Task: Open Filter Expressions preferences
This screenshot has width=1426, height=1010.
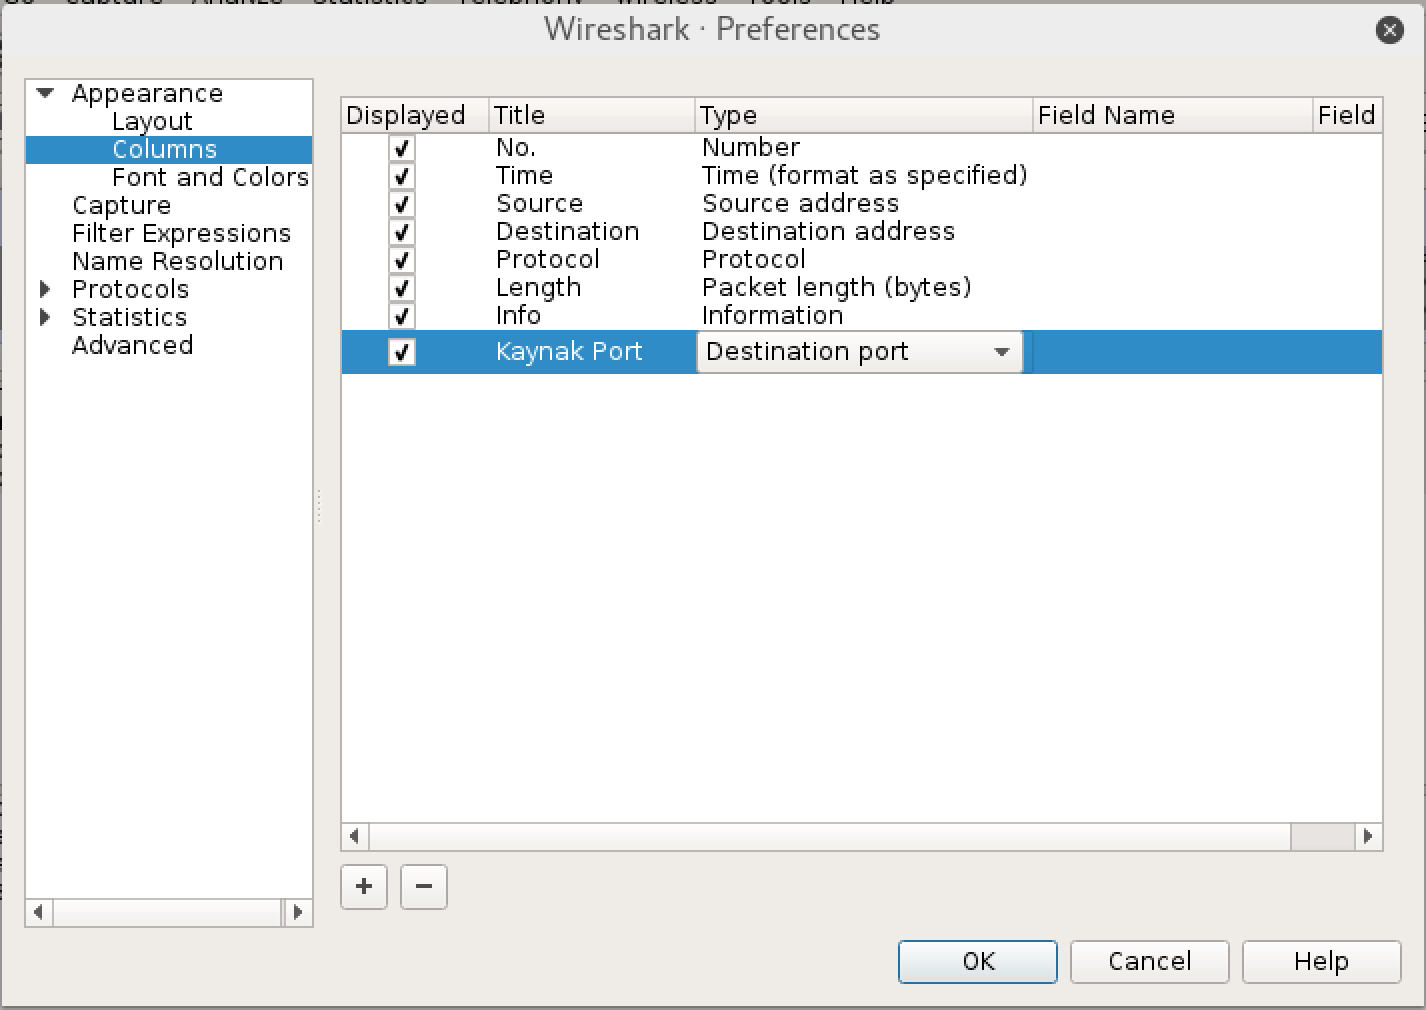Action: click(181, 233)
